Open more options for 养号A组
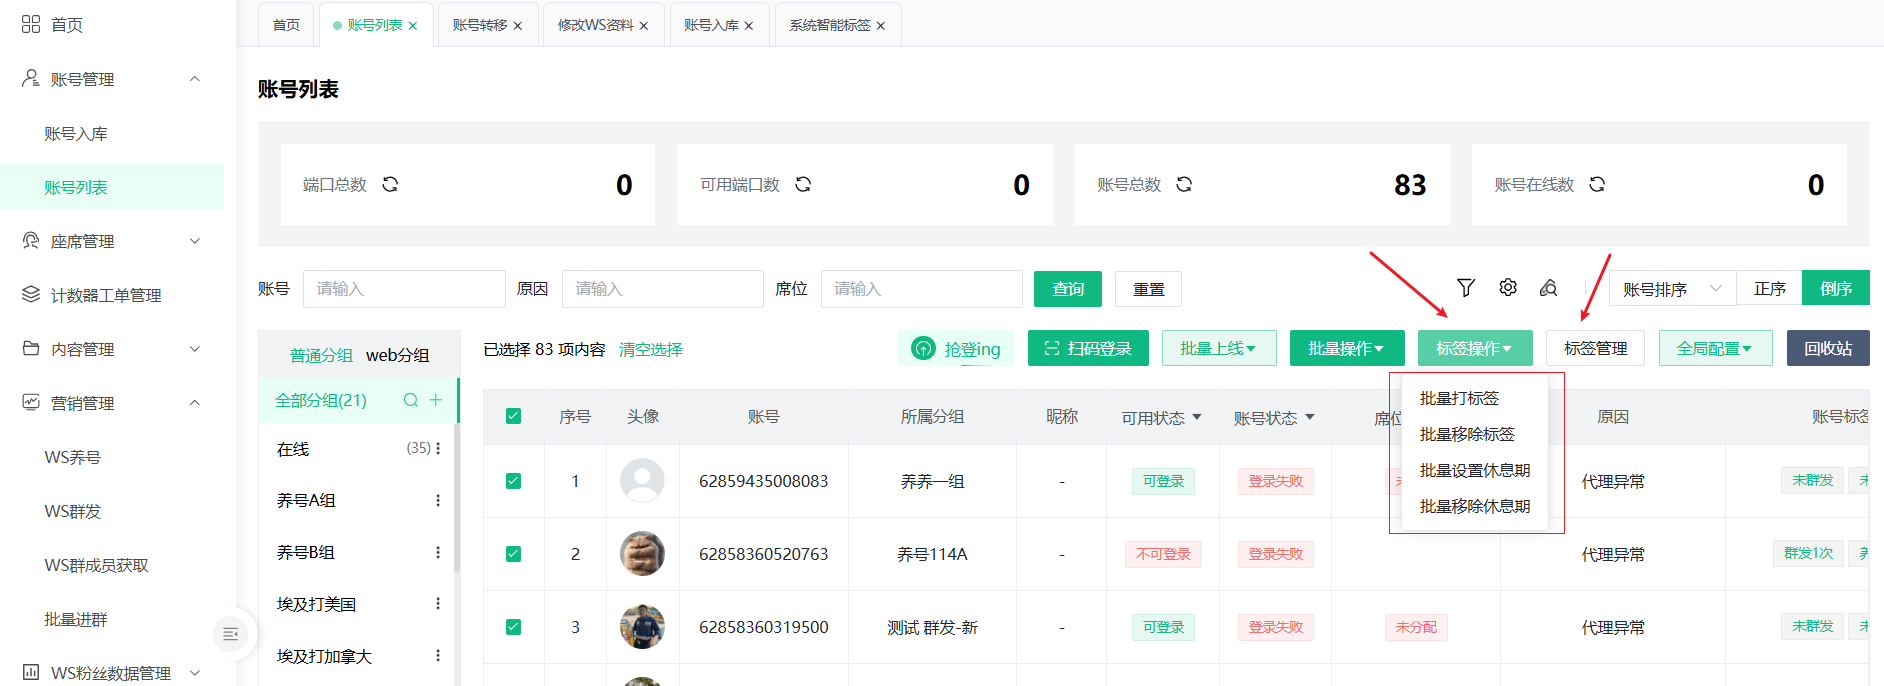The width and height of the screenshot is (1884, 686). 438,500
